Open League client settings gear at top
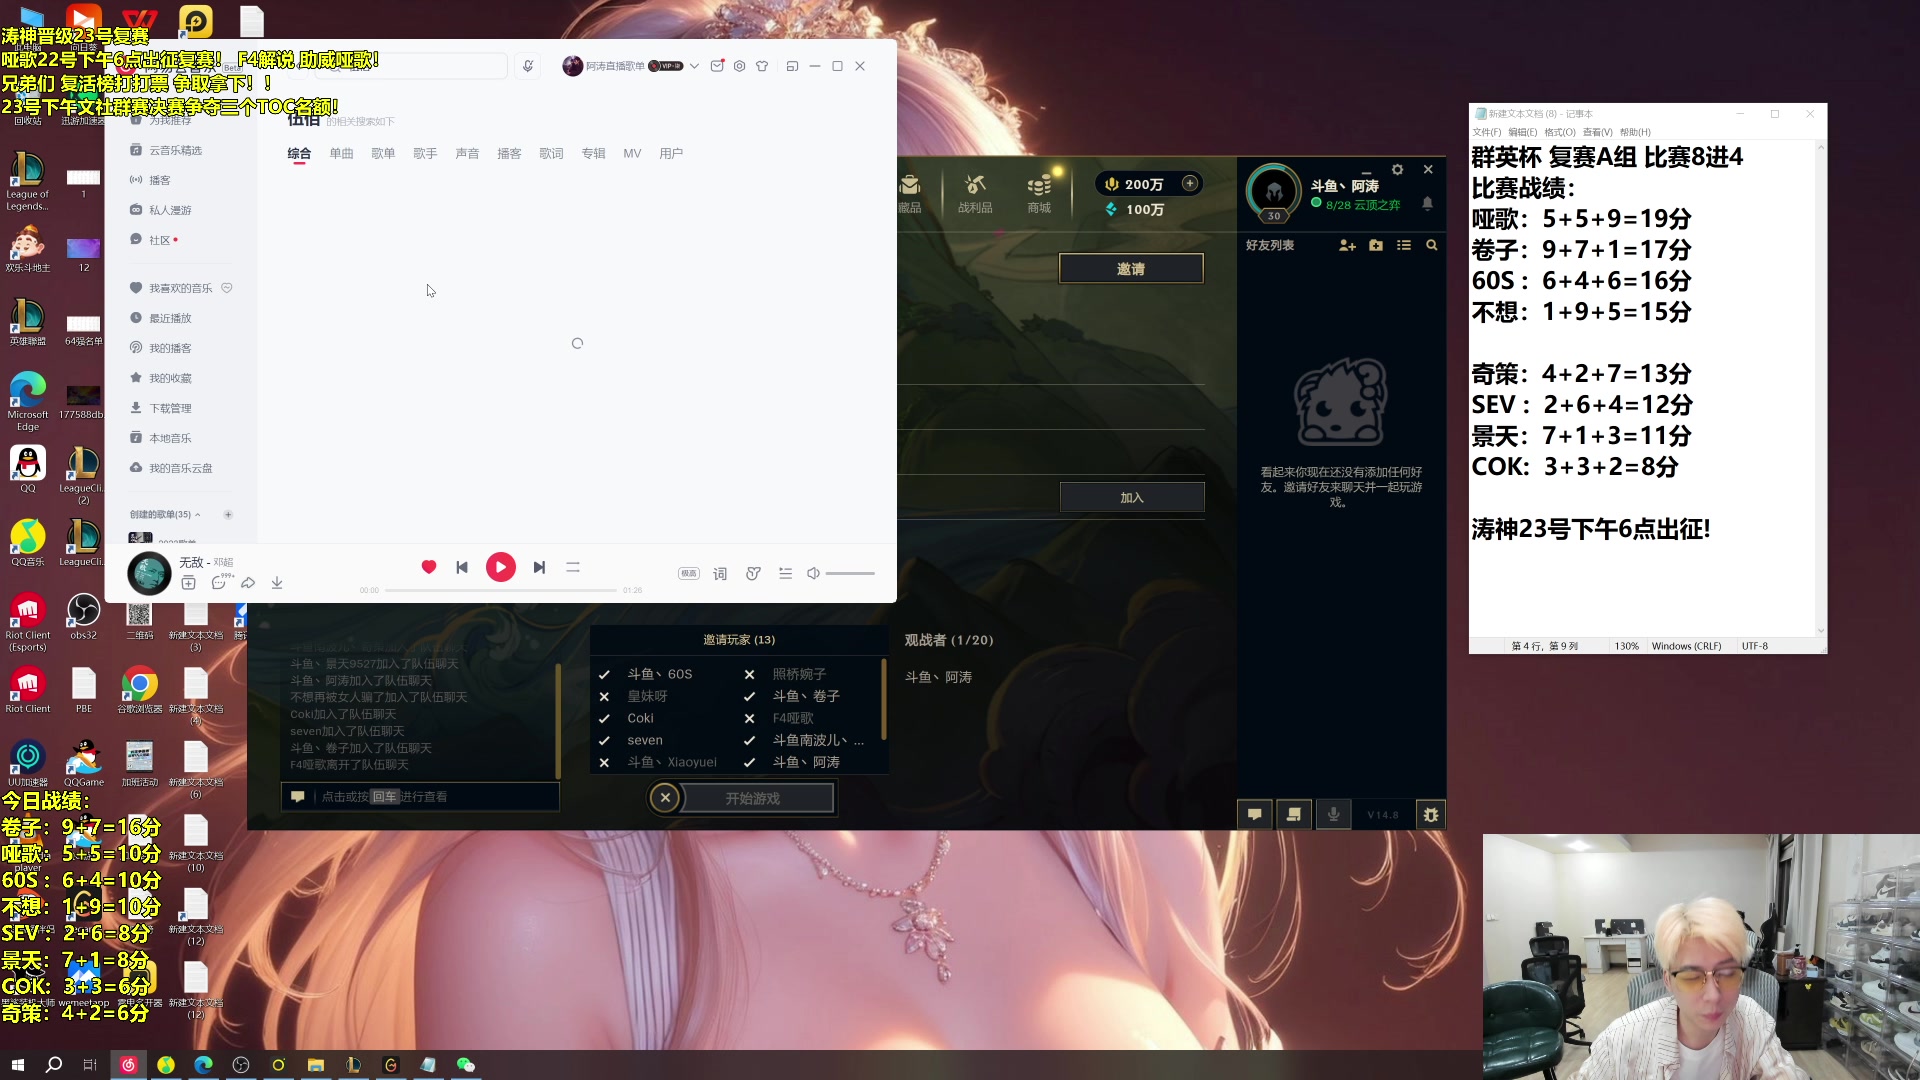Image resolution: width=1920 pixels, height=1080 pixels. point(1398,170)
